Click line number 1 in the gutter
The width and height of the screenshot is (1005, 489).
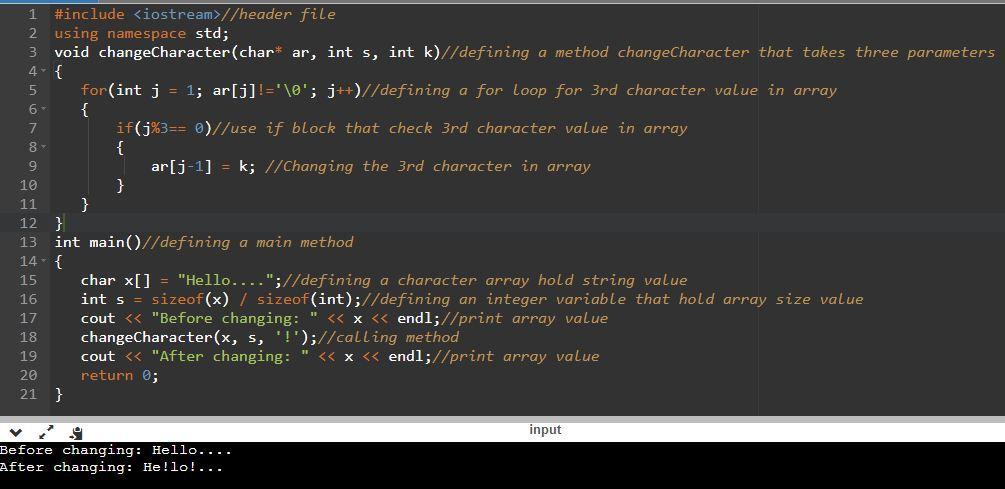pos(33,14)
